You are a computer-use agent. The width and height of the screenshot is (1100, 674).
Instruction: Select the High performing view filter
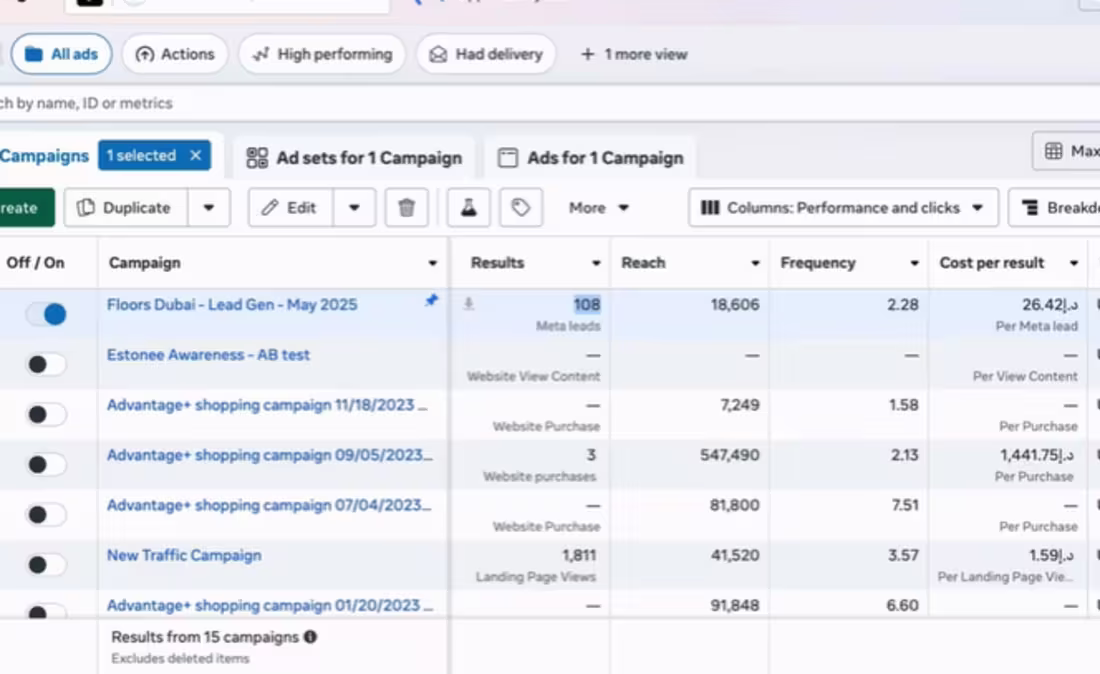(x=322, y=54)
